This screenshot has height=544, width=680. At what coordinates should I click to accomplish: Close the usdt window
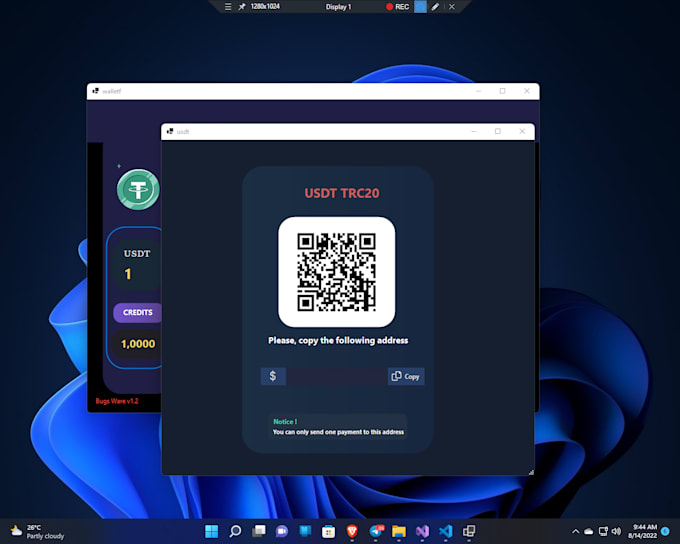click(522, 131)
